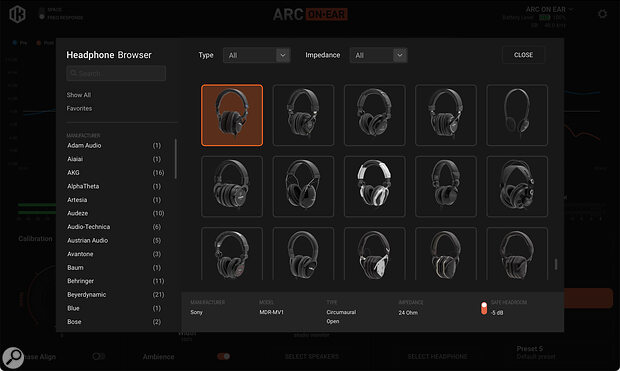Click the Search input field
Screen dimensions: 620x371
pos(116,74)
